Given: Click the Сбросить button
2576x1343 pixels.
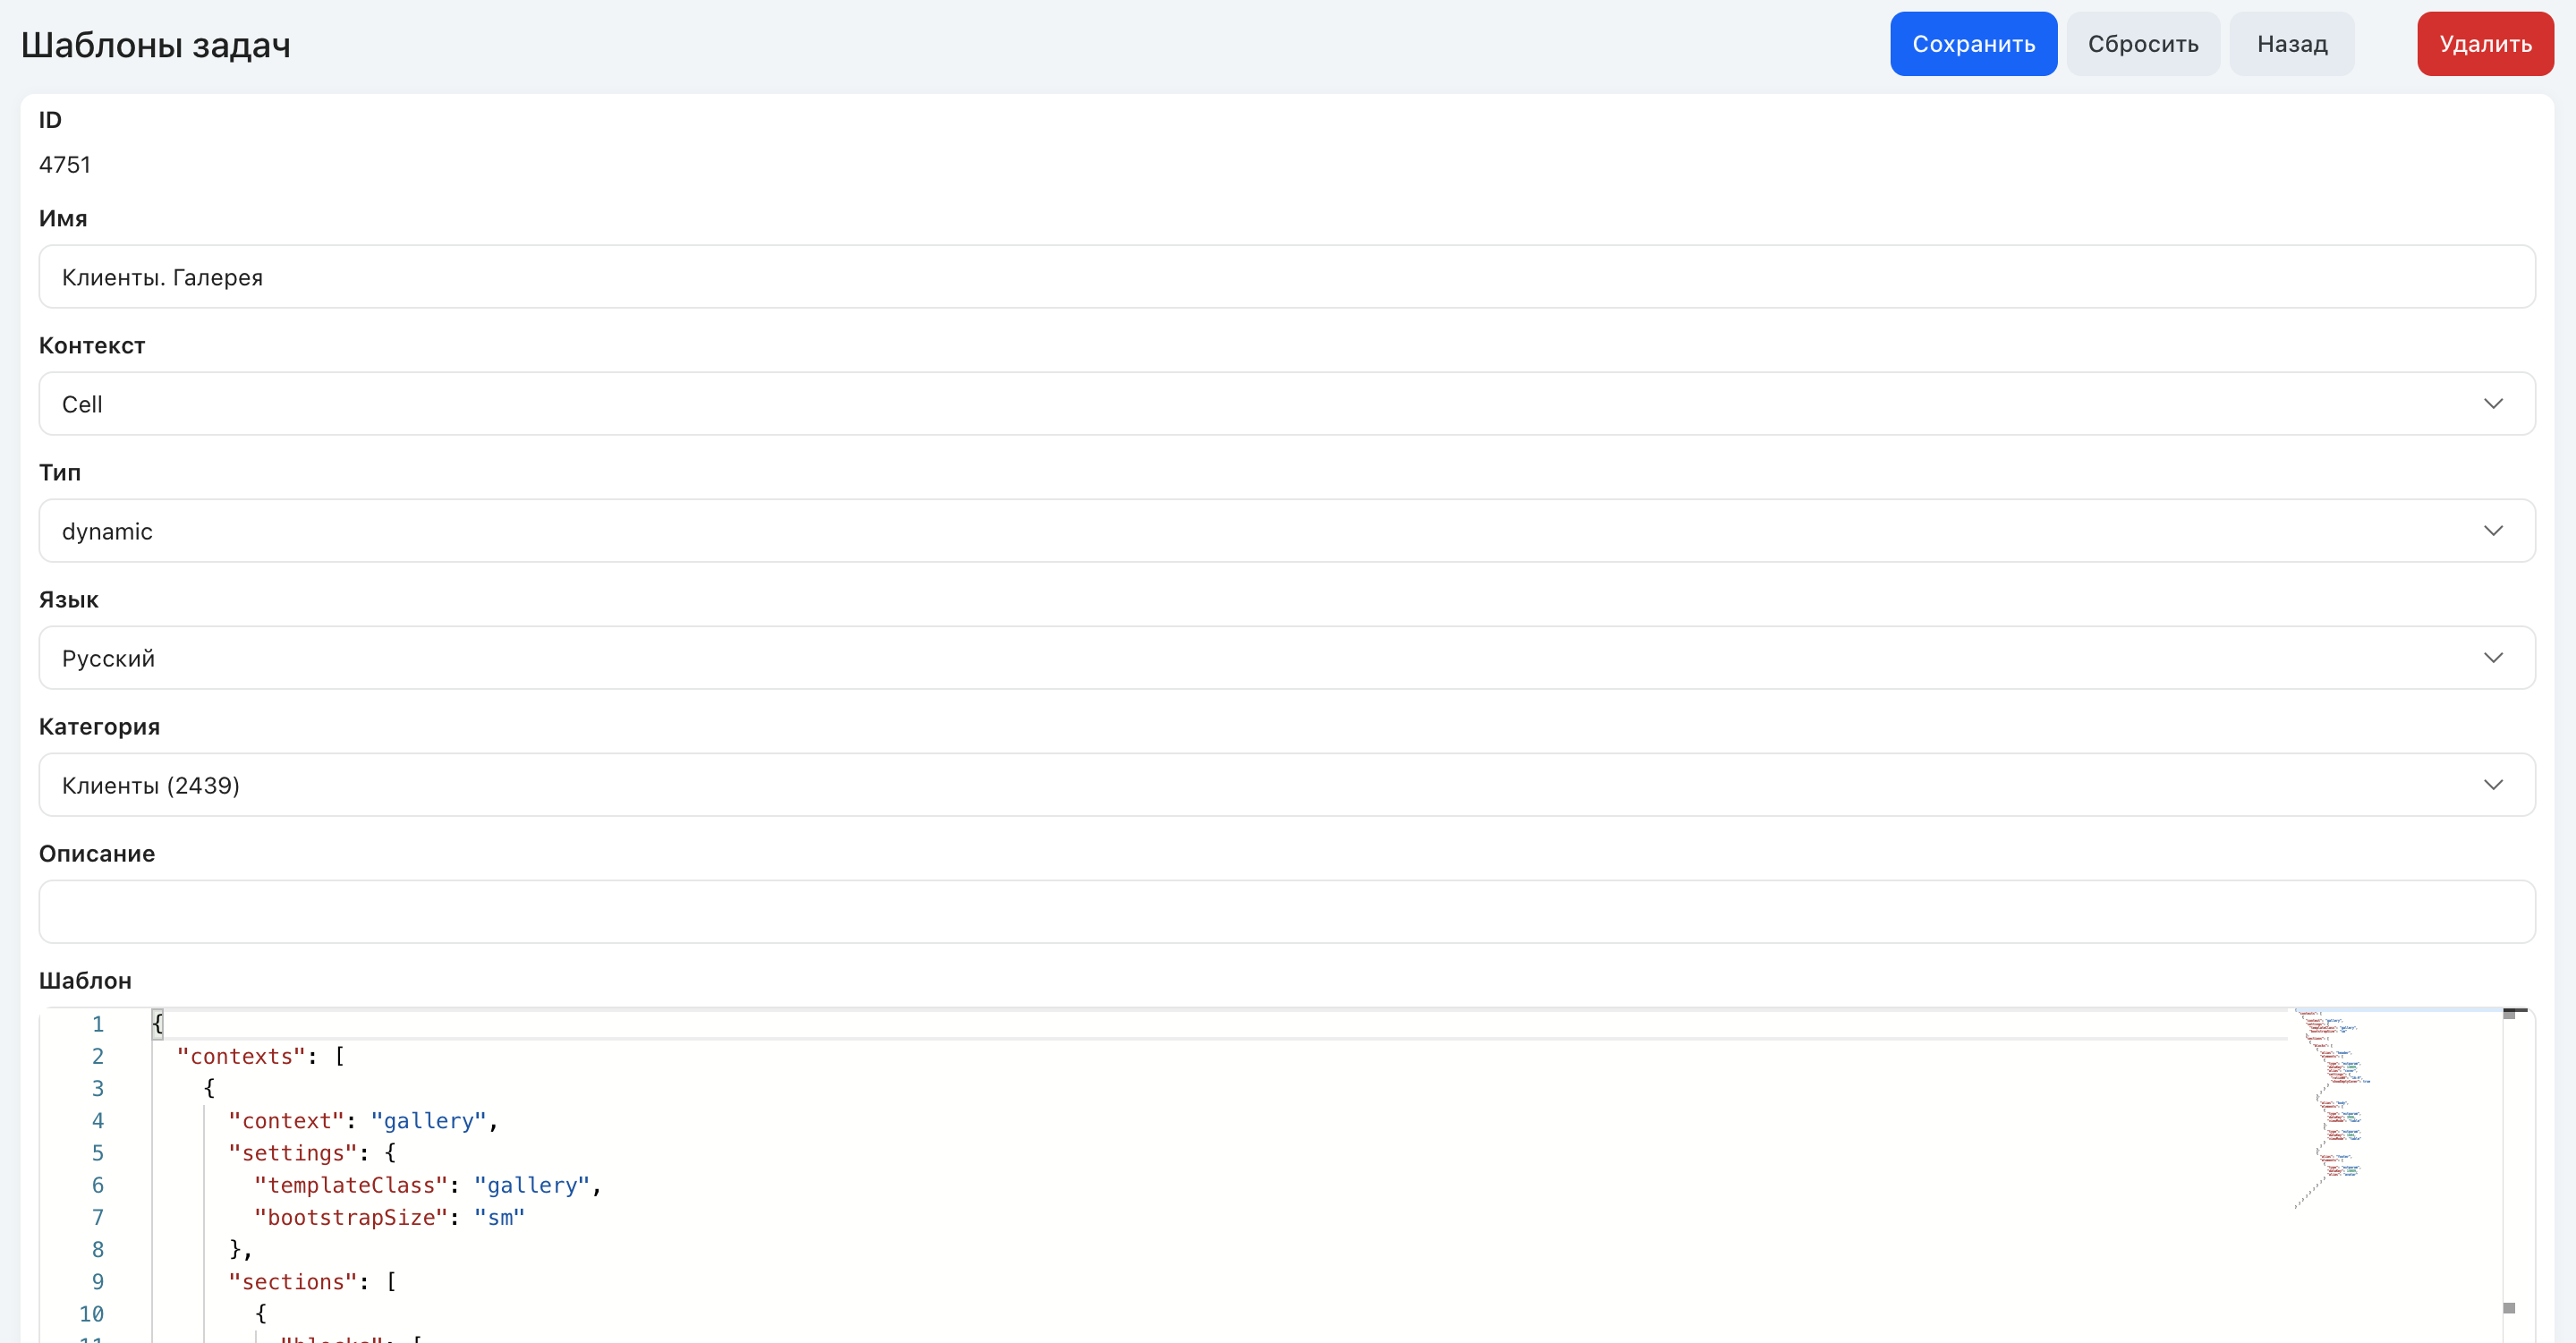Looking at the screenshot, I should pyautogui.click(x=2143, y=44).
